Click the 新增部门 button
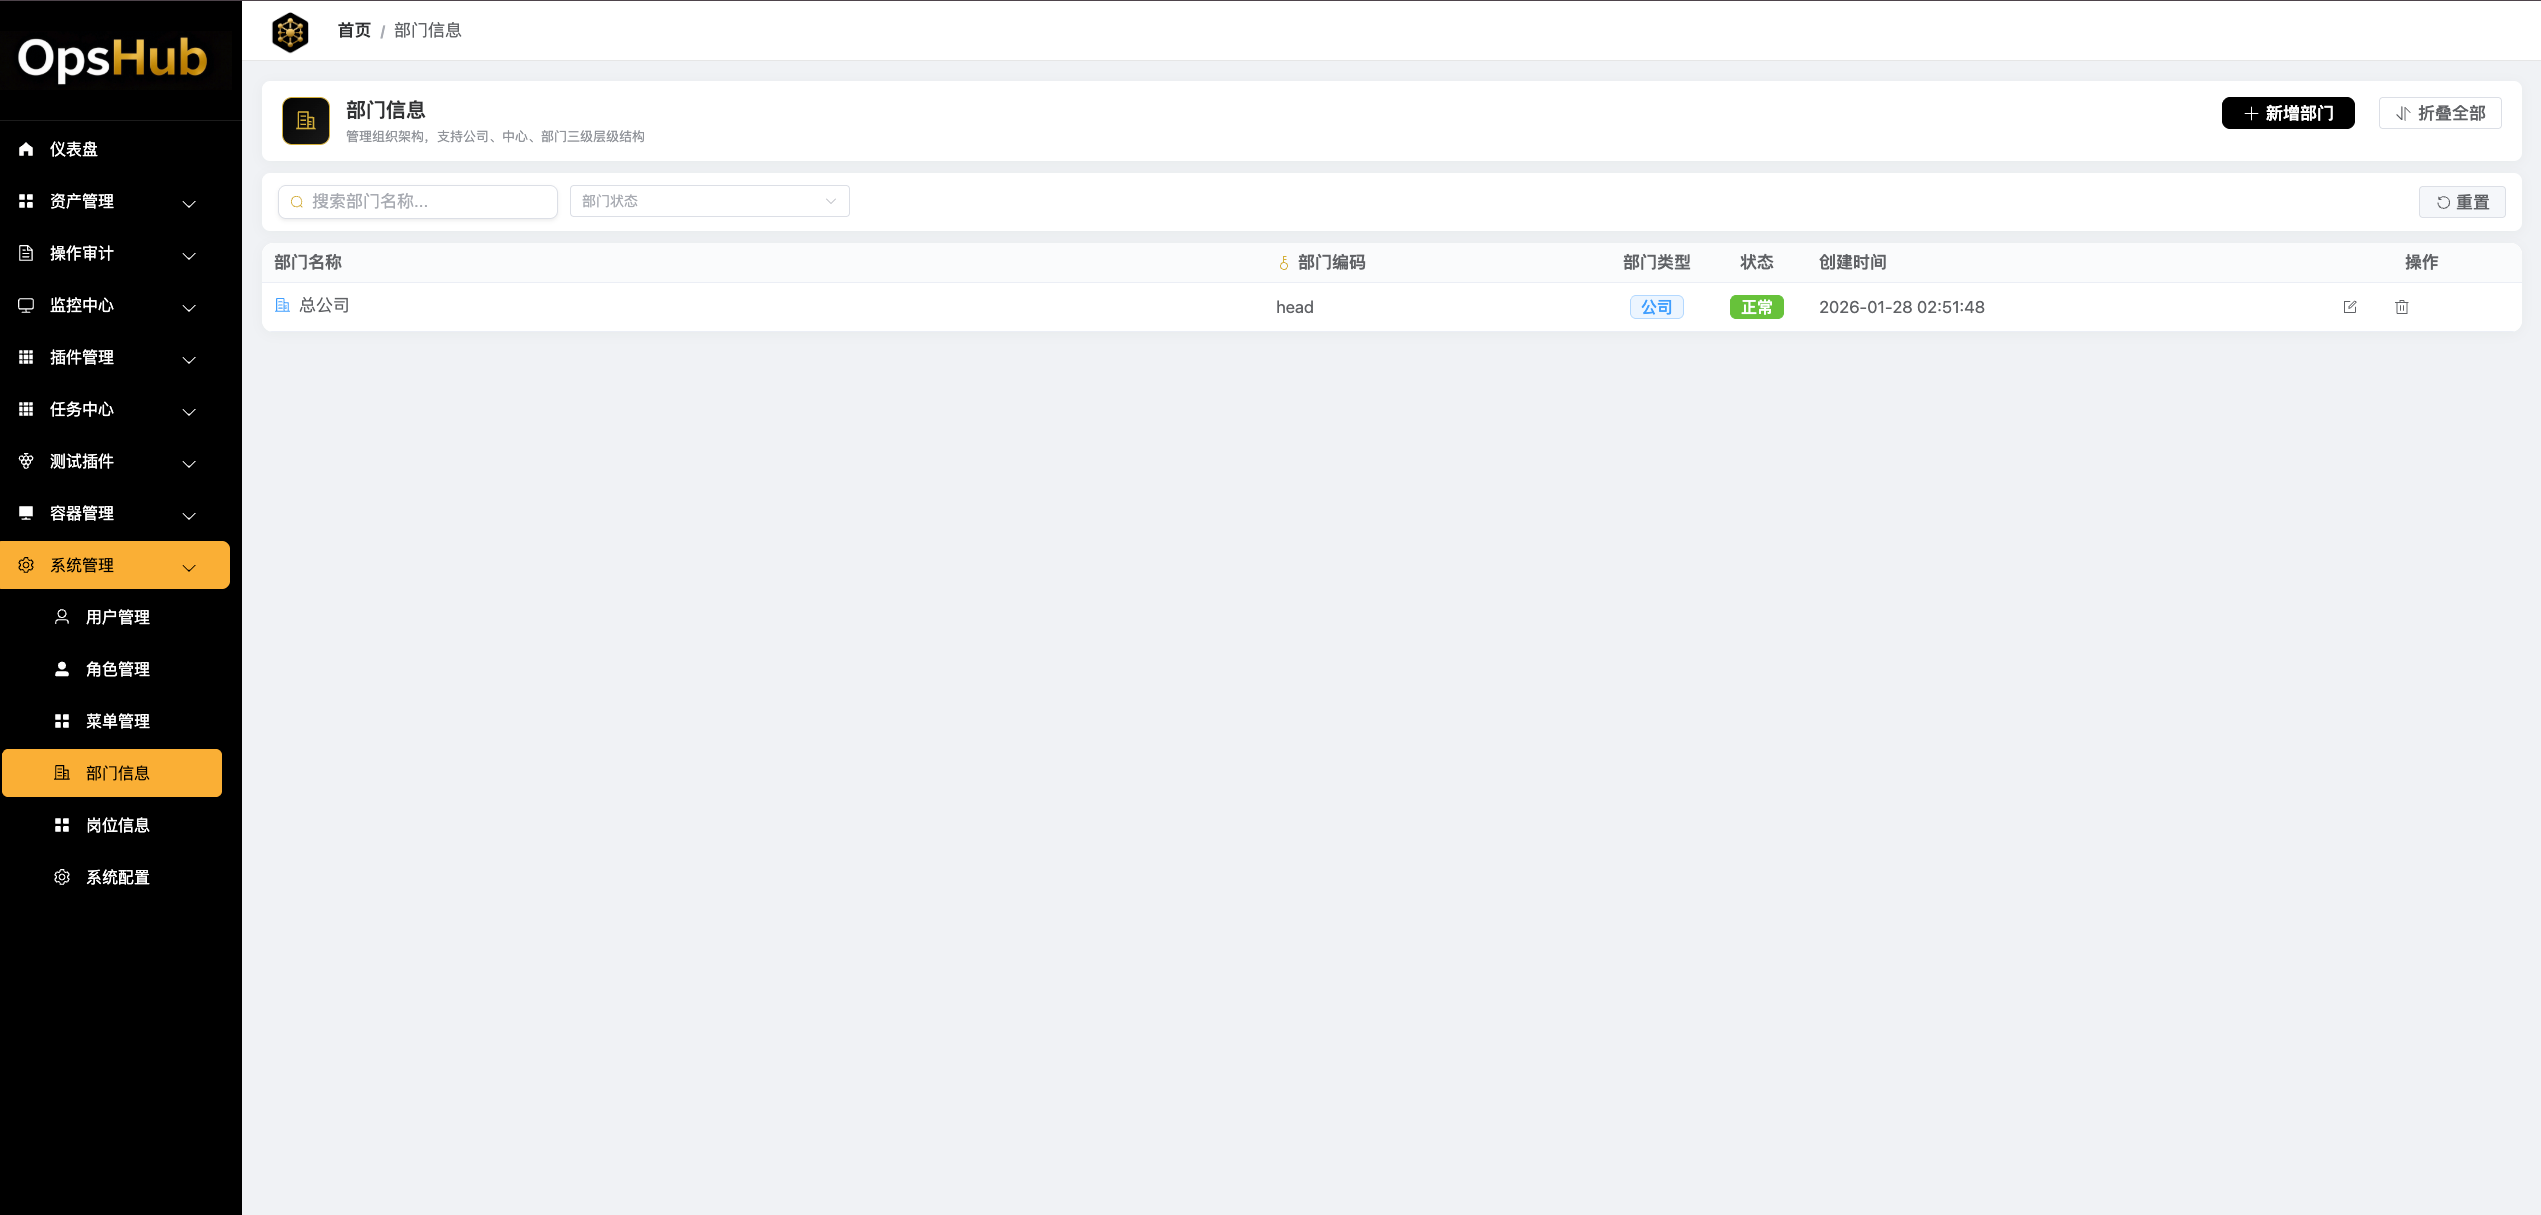Image resolution: width=2541 pixels, height=1215 pixels. (x=2287, y=113)
